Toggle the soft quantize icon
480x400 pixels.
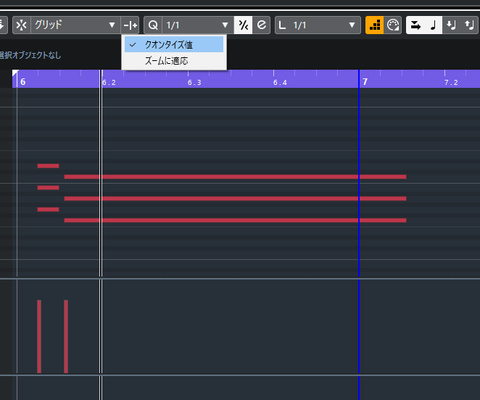243,25
